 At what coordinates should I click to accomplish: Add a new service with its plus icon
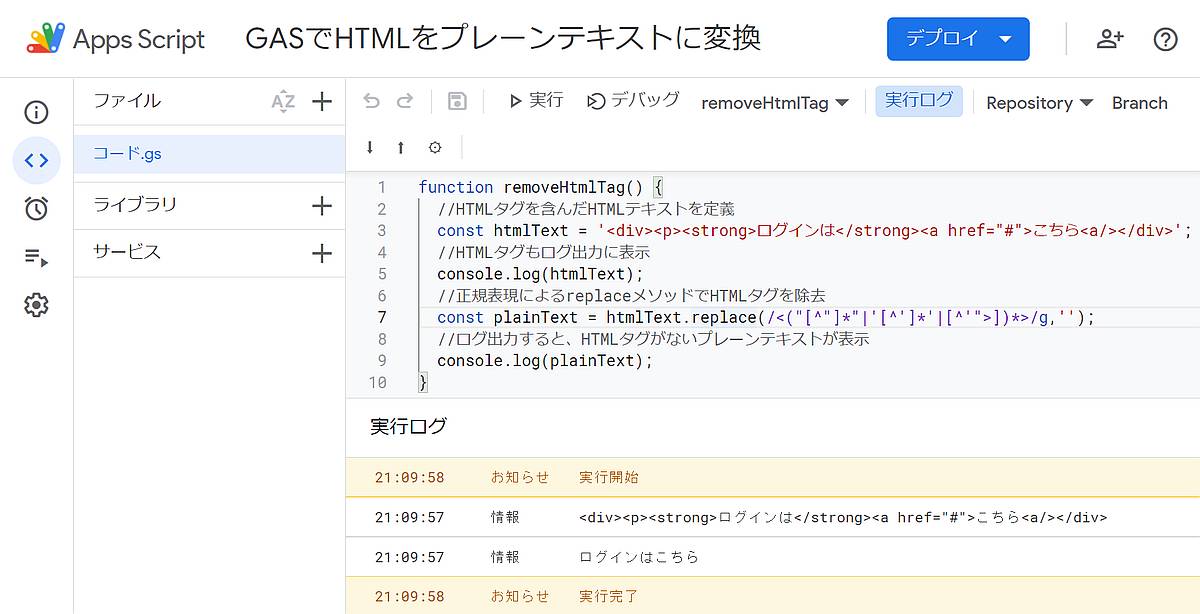[x=322, y=252]
